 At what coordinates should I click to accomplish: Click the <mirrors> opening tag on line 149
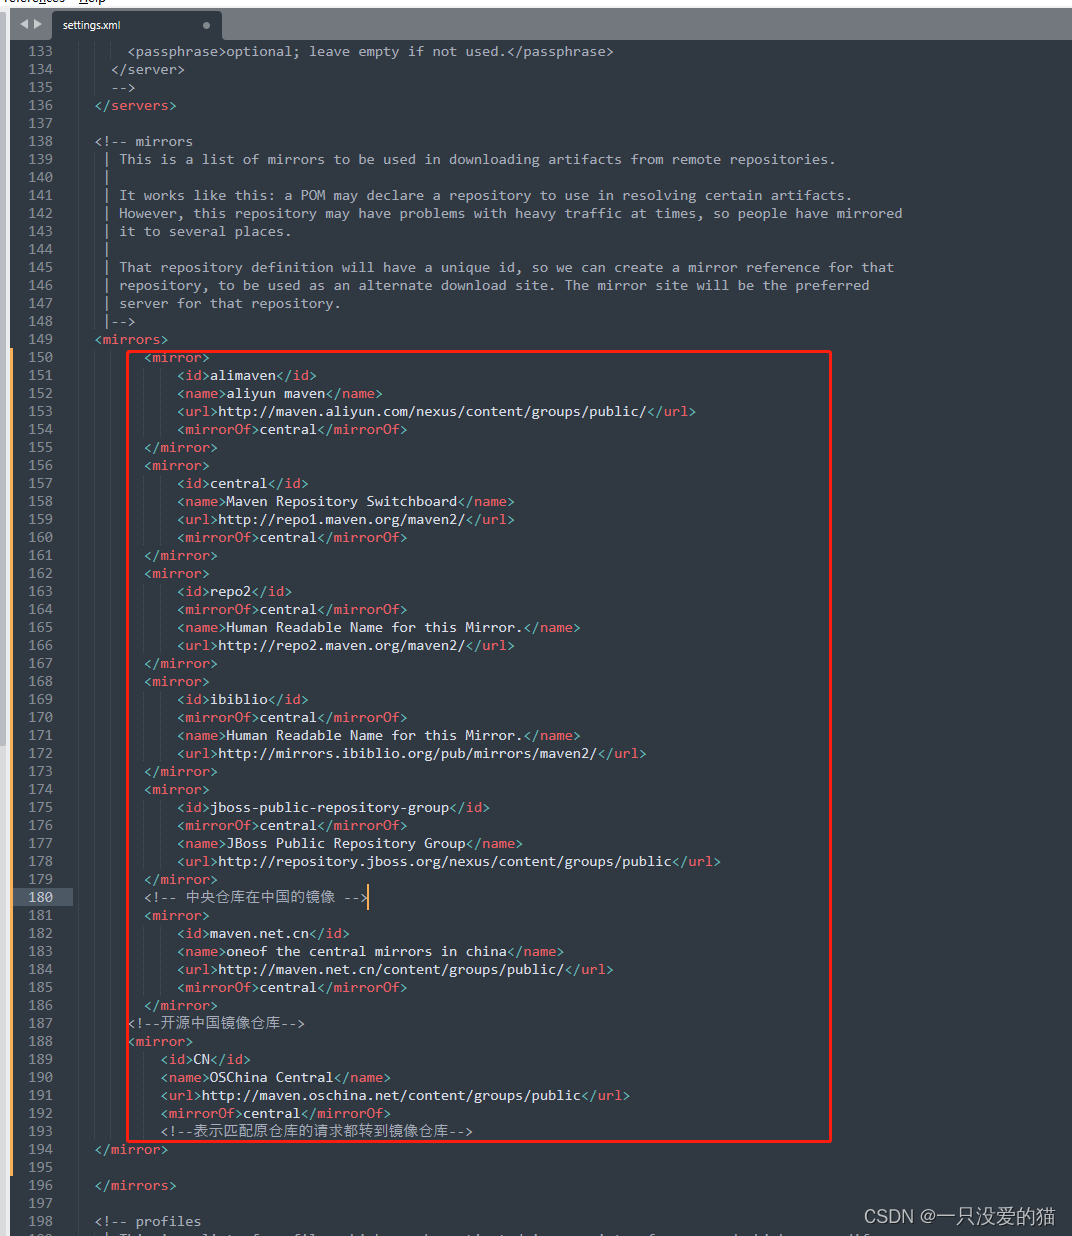[131, 339]
